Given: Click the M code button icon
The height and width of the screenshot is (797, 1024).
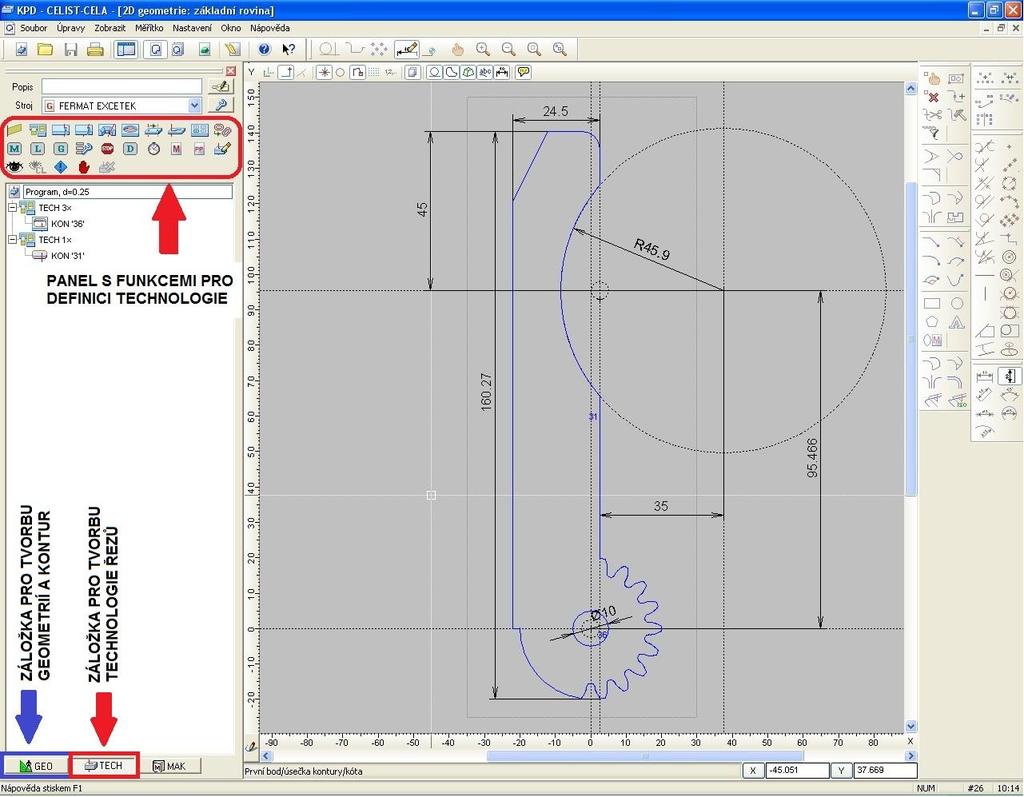Looking at the screenshot, I should [14, 149].
